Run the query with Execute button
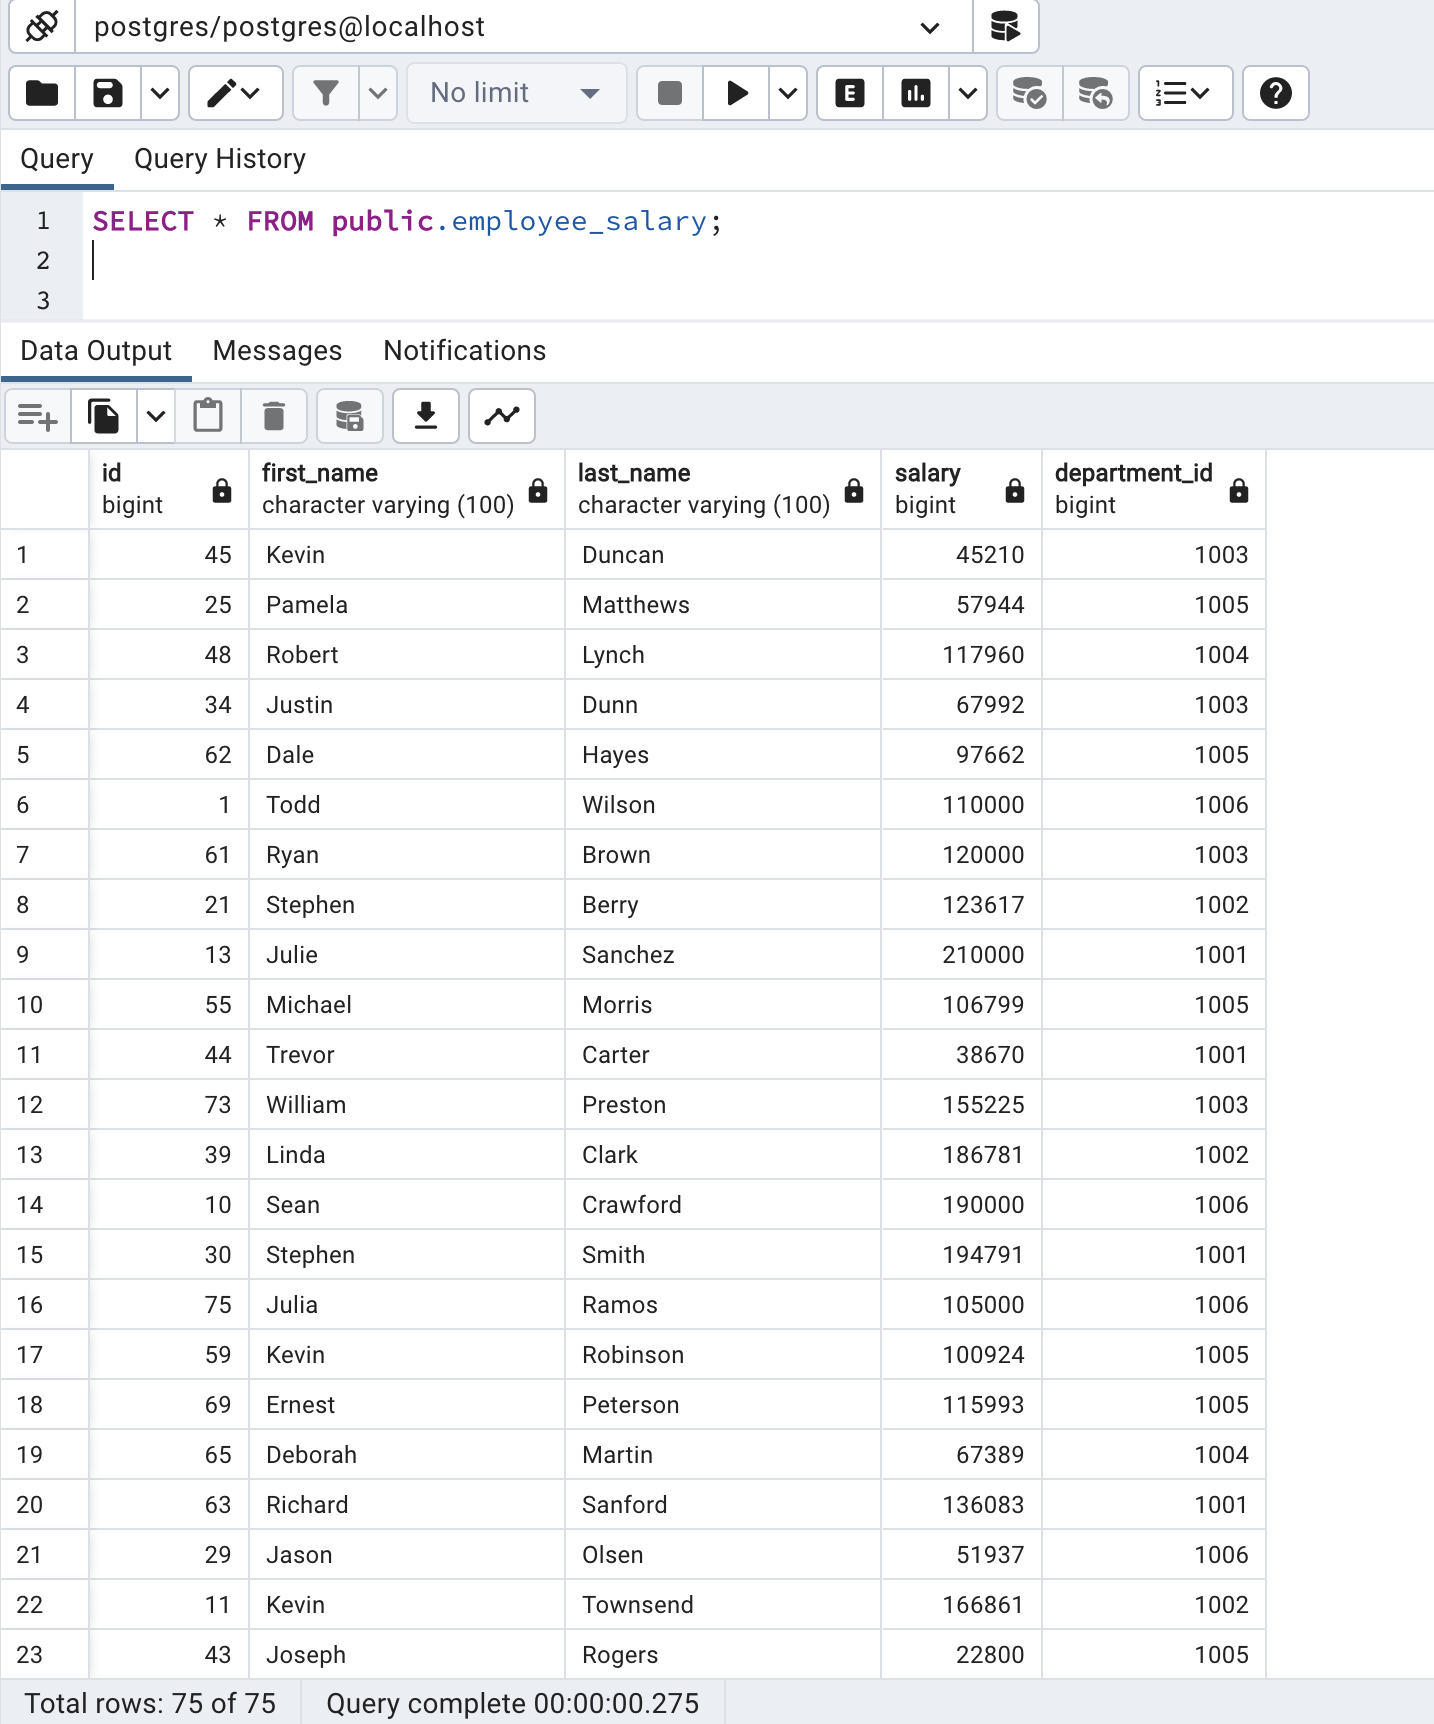 737,93
